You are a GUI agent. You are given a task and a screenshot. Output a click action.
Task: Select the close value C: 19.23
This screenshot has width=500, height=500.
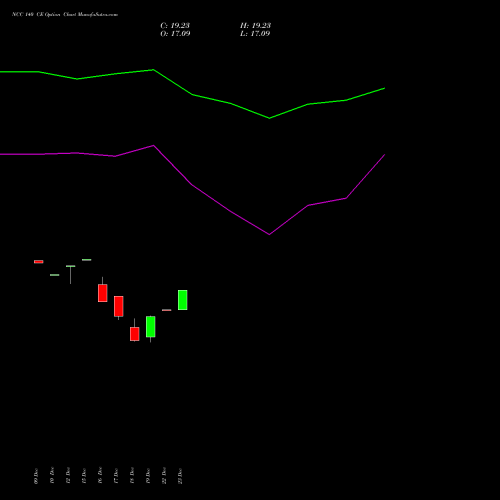(x=175, y=26)
